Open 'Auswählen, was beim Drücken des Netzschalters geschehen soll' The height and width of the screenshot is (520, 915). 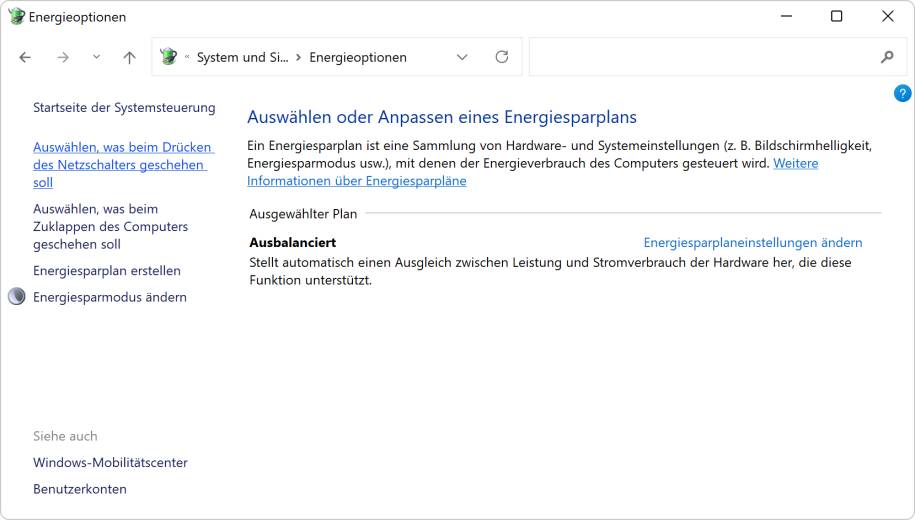click(124, 165)
